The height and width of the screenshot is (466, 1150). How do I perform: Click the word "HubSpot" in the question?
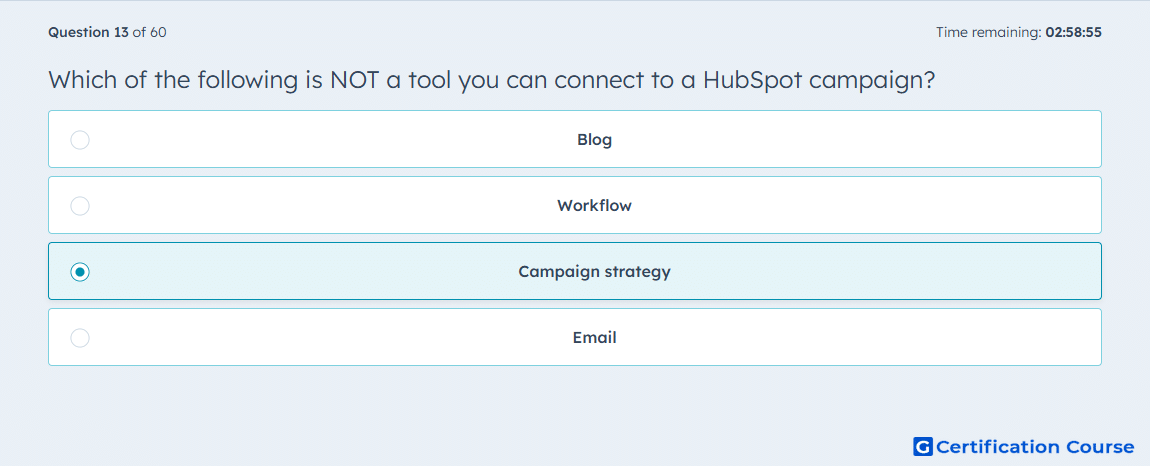(x=751, y=80)
